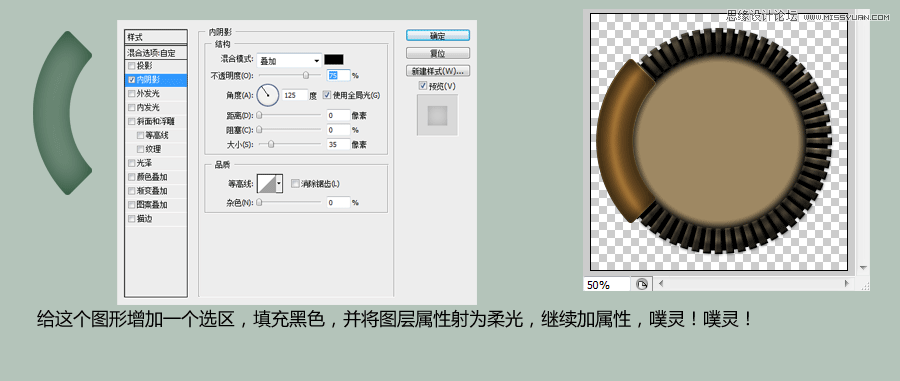Enable the 内发光 checkbox
Image resolution: width=900 pixels, height=381 pixels.
coord(132,107)
